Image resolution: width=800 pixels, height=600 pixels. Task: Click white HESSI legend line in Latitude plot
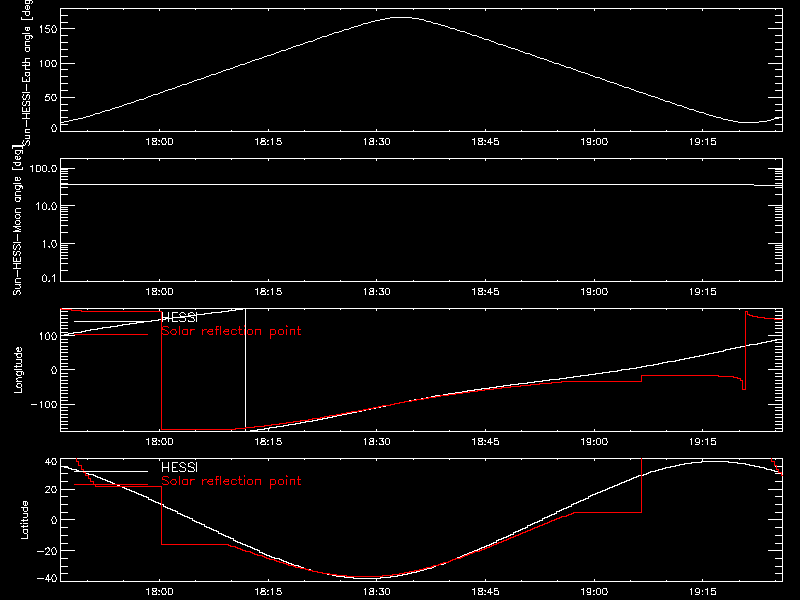pos(111,471)
